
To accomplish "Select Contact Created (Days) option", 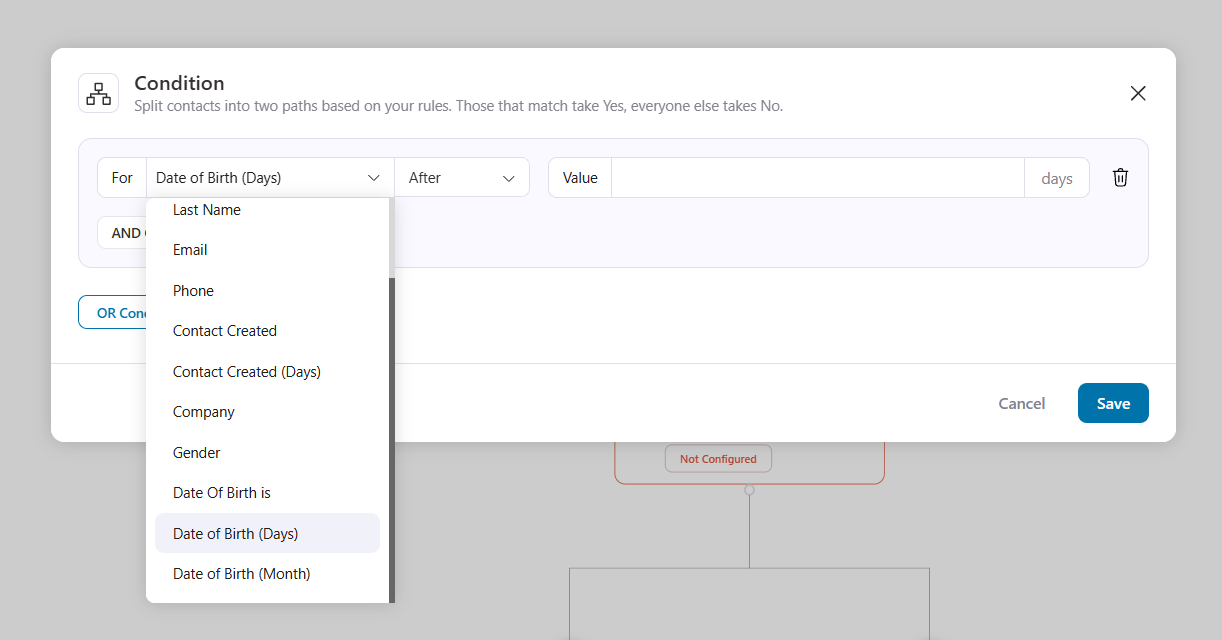I will click(267, 372).
